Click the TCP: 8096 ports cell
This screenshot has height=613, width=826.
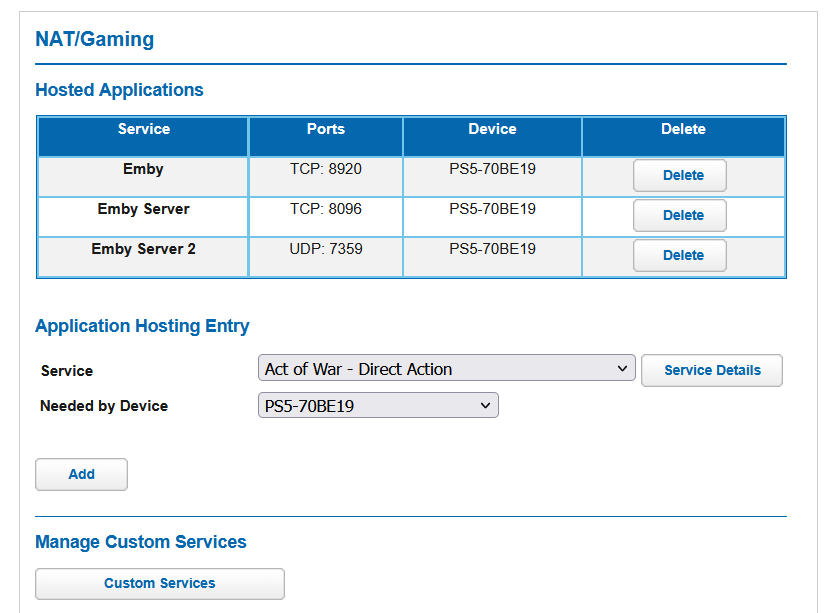(x=326, y=209)
